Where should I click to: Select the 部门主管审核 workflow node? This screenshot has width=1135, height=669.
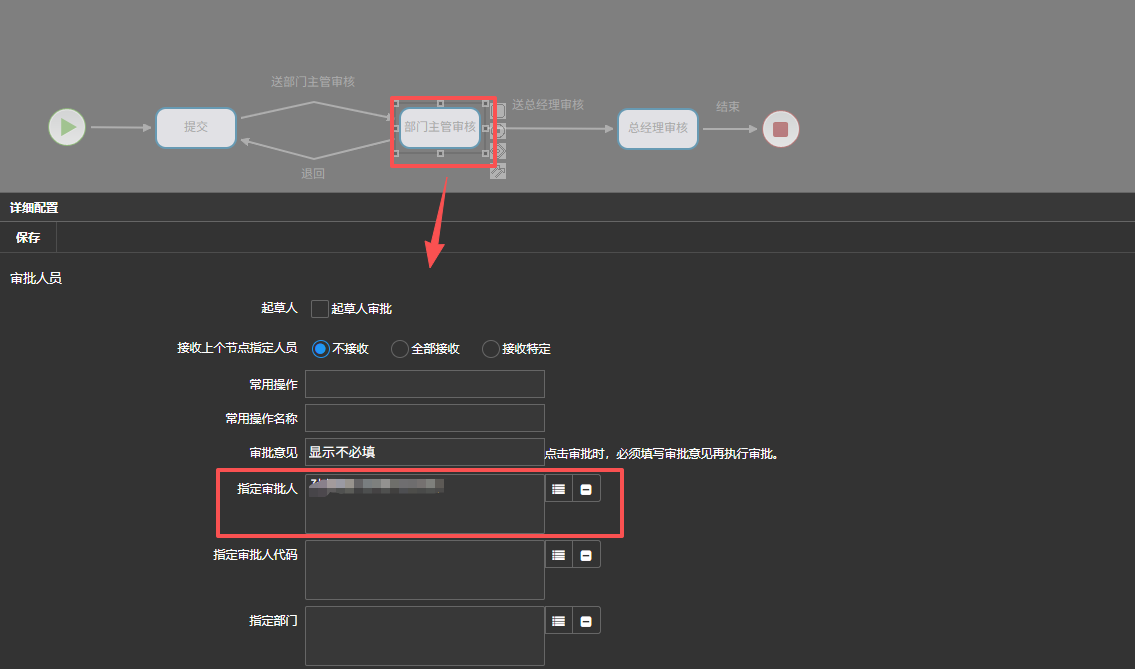click(x=440, y=127)
